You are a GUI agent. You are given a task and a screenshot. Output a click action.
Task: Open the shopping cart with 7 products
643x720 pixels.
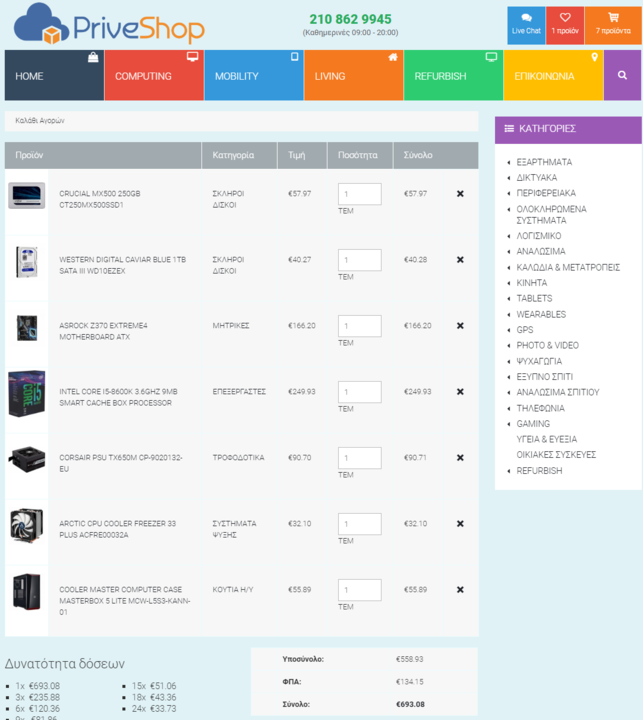pyautogui.click(x=613, y=25)
